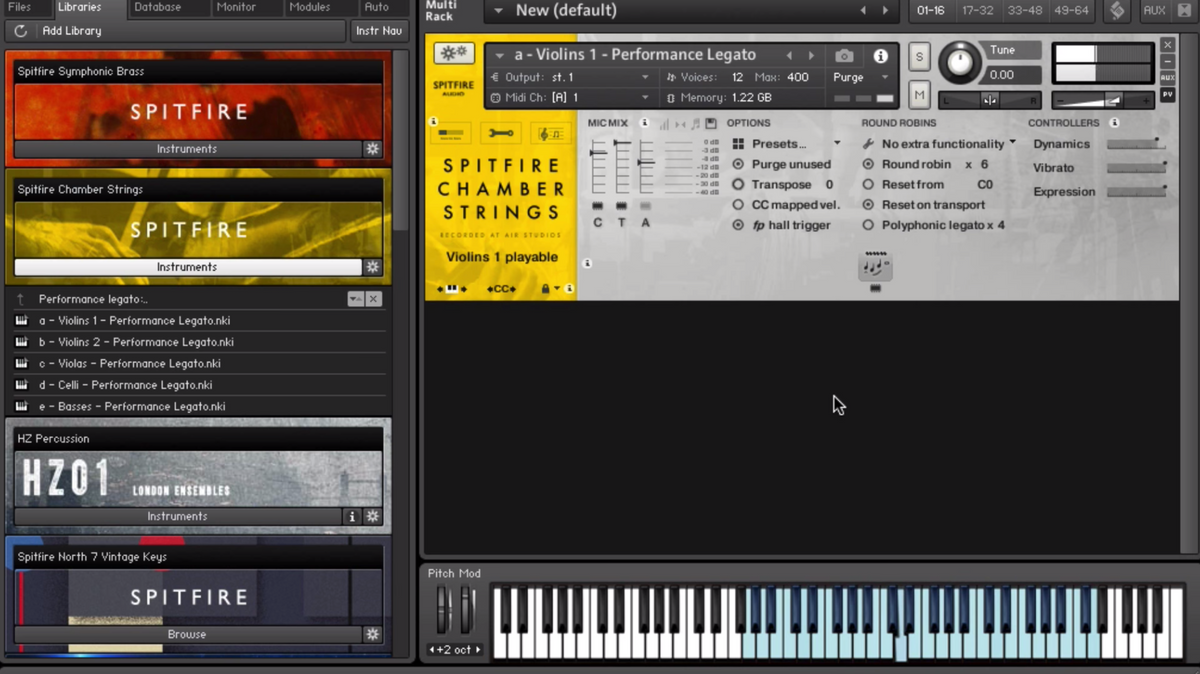Open the music notation view icon
Viewport: 1200px width, 674px height.
pos(549,133)
